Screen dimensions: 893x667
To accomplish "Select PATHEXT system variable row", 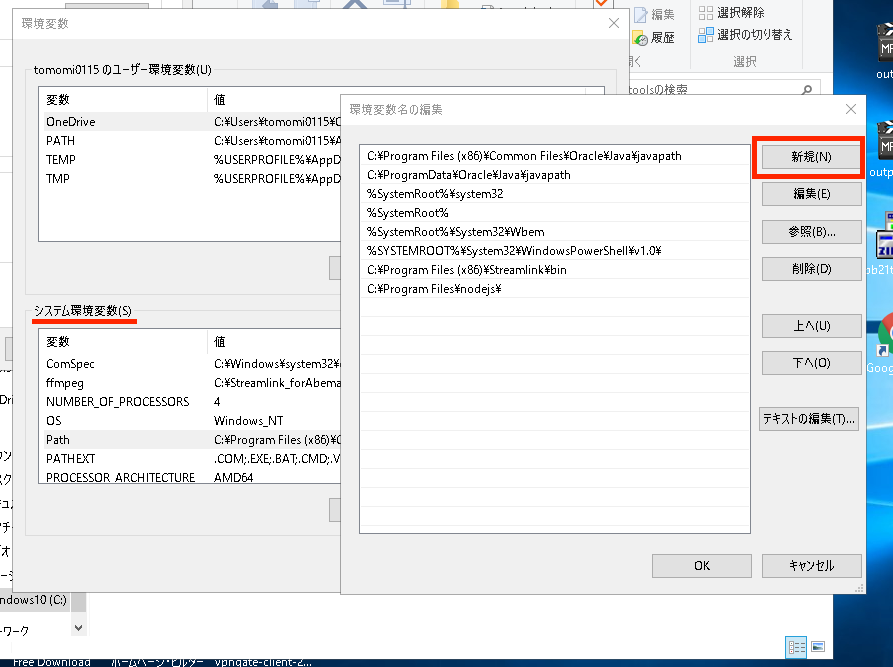I will (x=190, y=459).
